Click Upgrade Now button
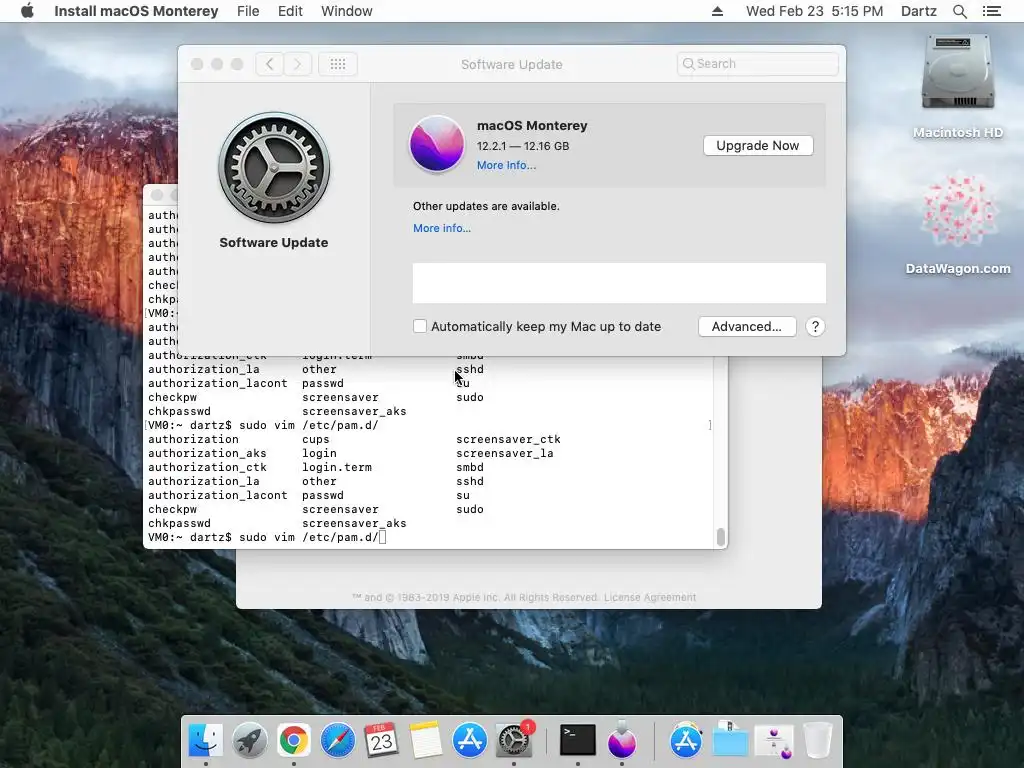This screenshot has height=768, width=1024. click(x=758, y=146)
